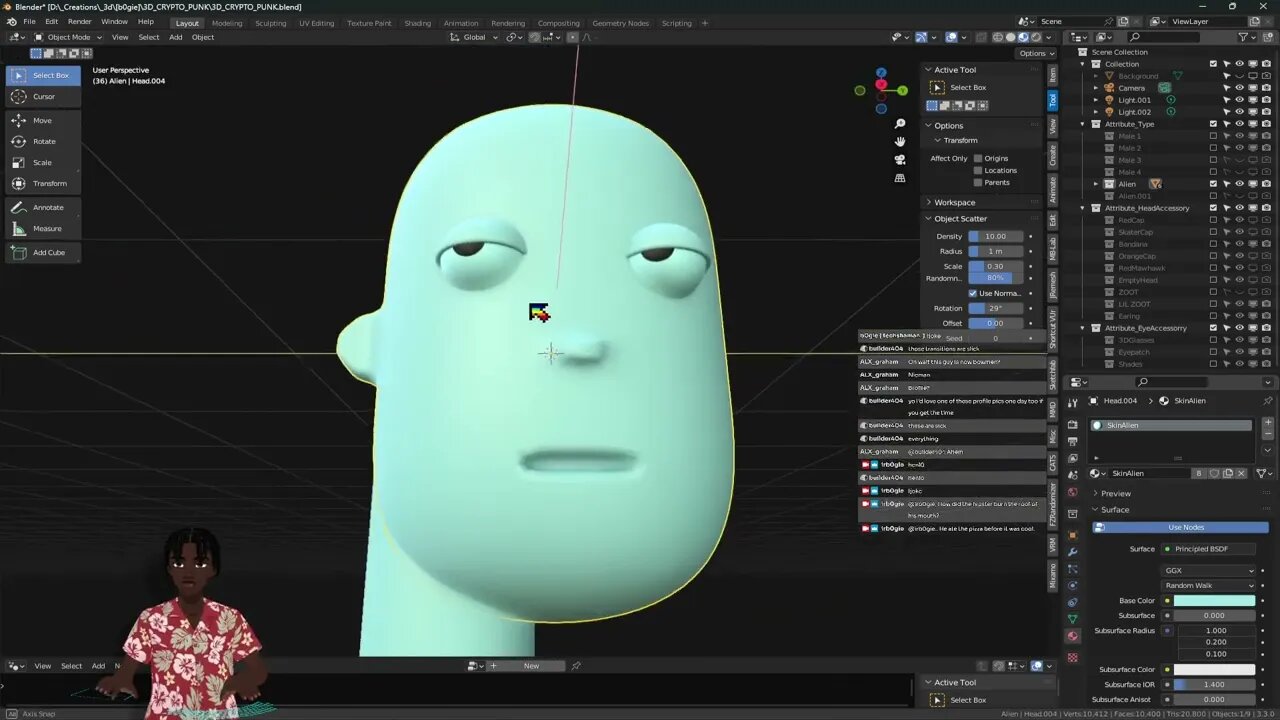Open the File menu
This screenshot has width=1280, height=720.
coord(29,22)
